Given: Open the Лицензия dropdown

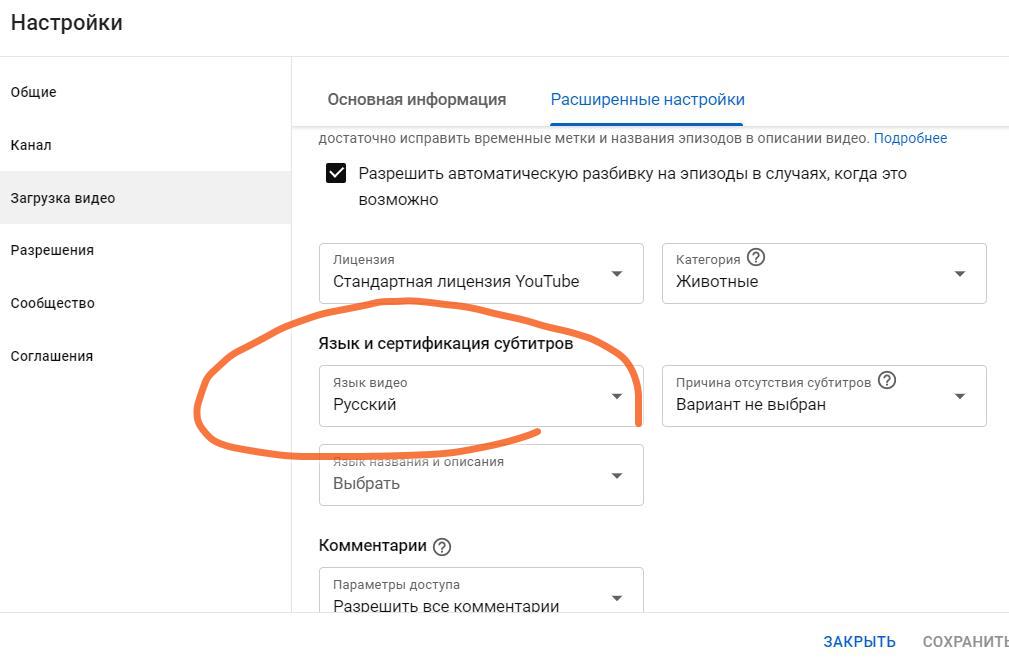Looking at the screenshot, I should coord(481,273).
